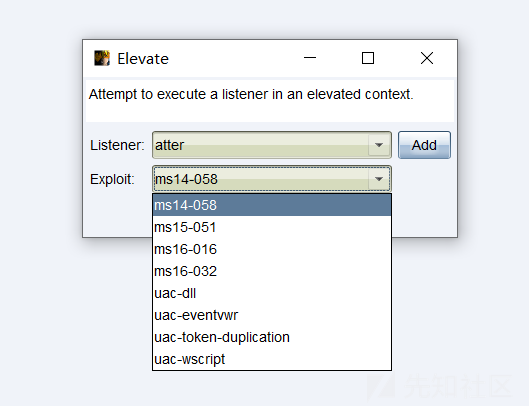Image resolution: width=529 pixels, height=406 pixels.
Task: Click the Exploit label
Action: coord(112,179)
